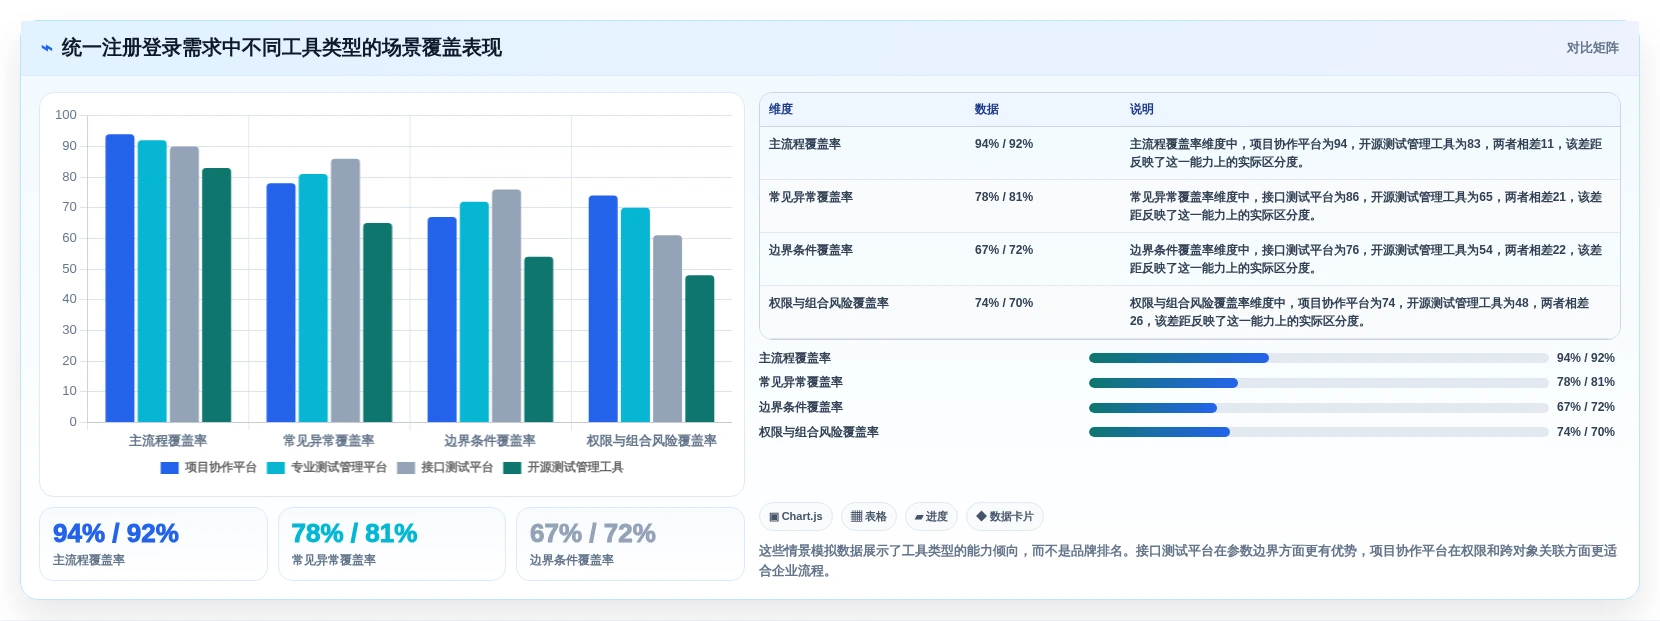Click the blue 项目协作平台 bar in 主流程覆盖率 group
This screenshot has height=621, width=1660.
pos(120,278)
